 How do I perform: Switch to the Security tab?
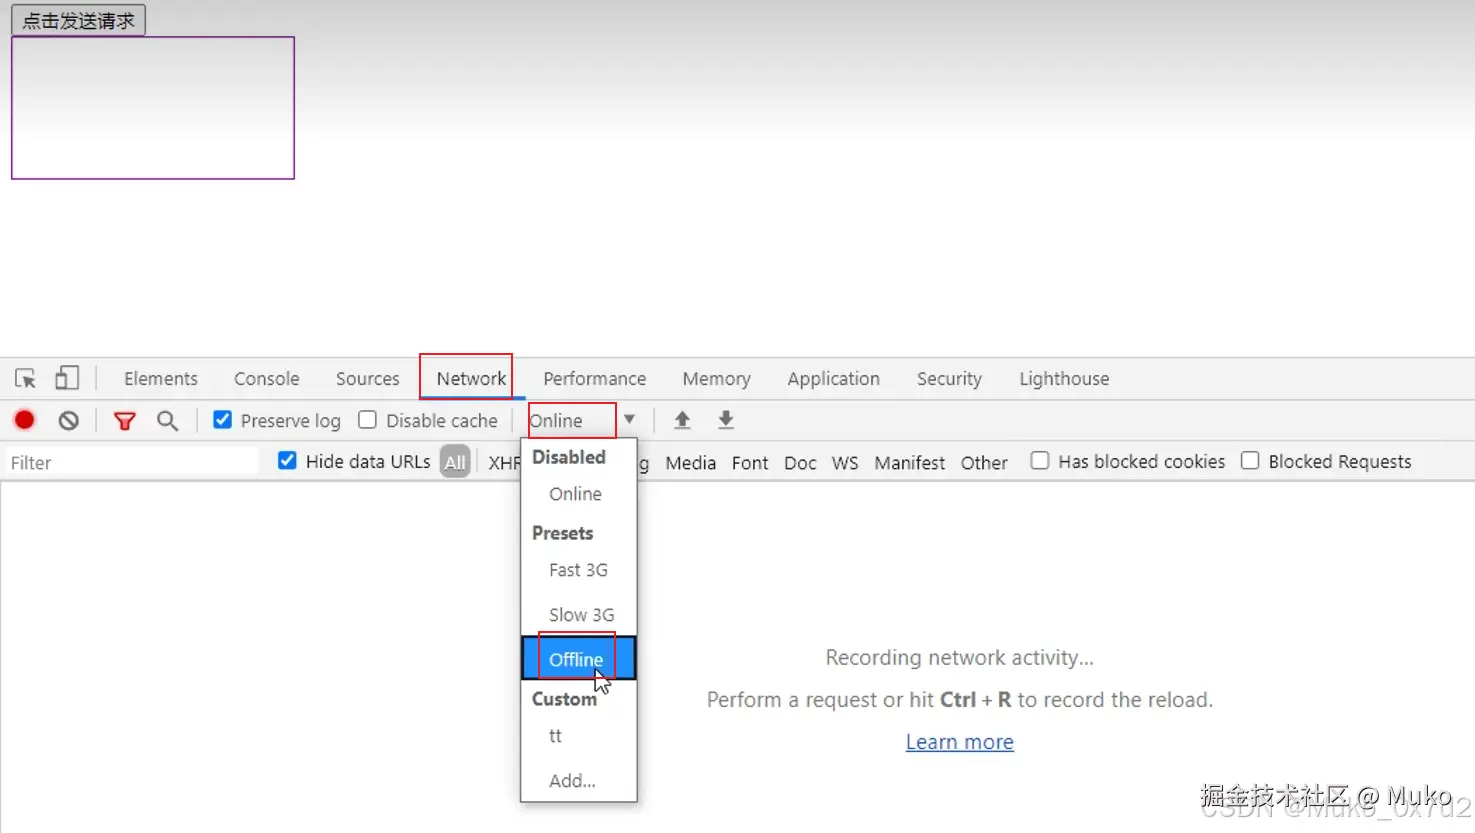tap(950, 379)
